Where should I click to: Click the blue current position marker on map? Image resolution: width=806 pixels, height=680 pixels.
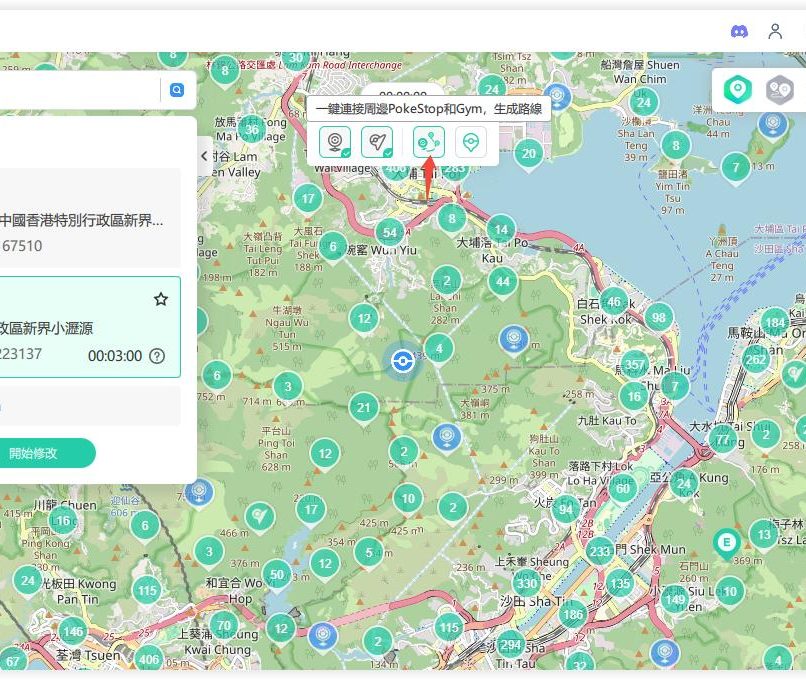[403, 361]
